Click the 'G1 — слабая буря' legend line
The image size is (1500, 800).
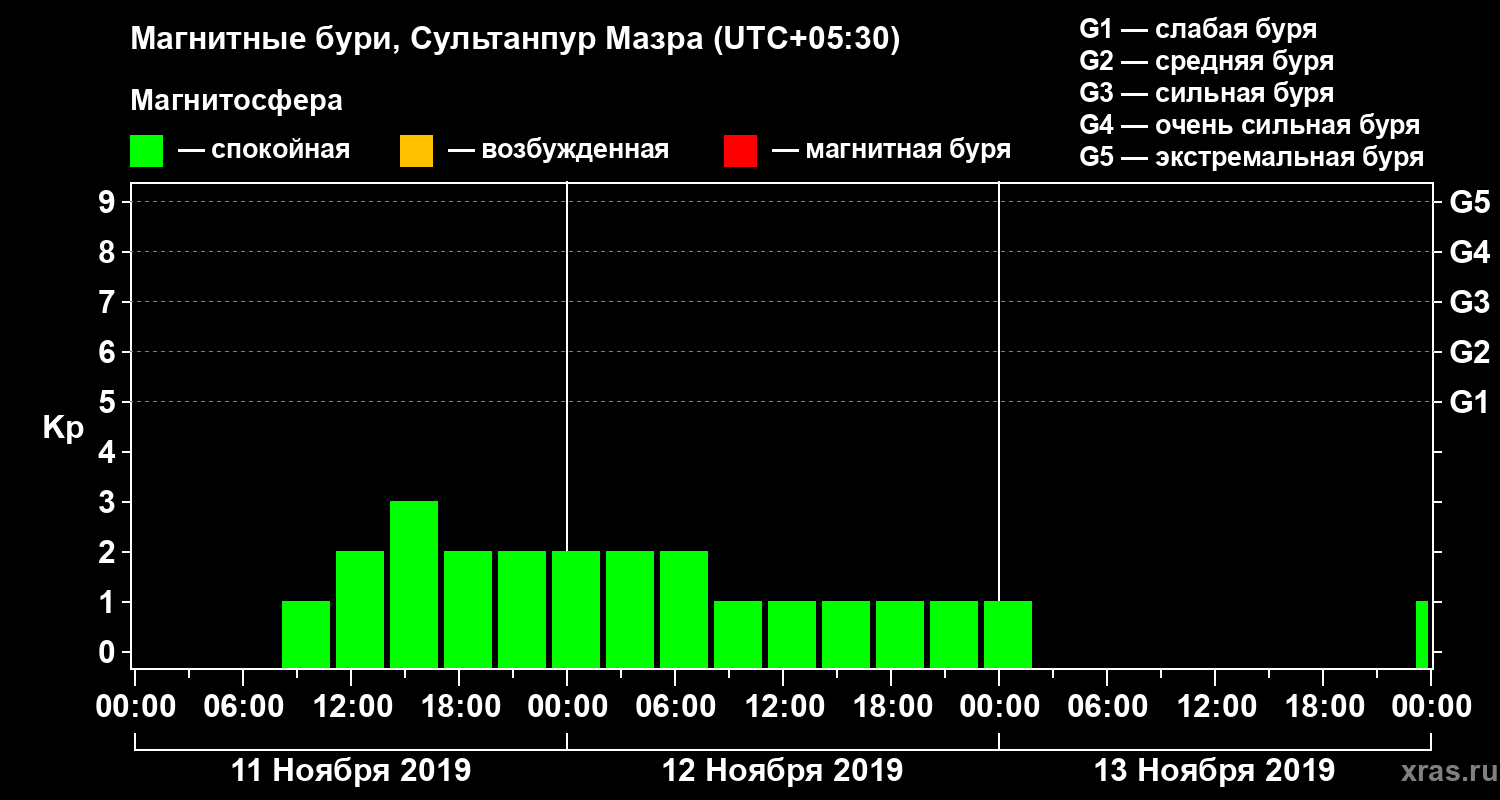tap(1198, 29)
